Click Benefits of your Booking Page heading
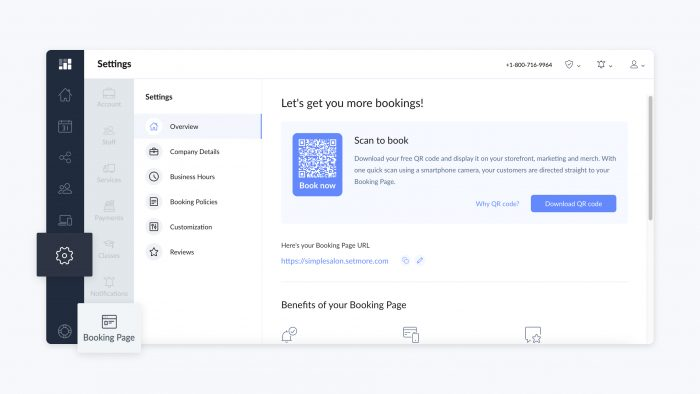The width and height of the screenshot is (700, 394). [344, 305]
